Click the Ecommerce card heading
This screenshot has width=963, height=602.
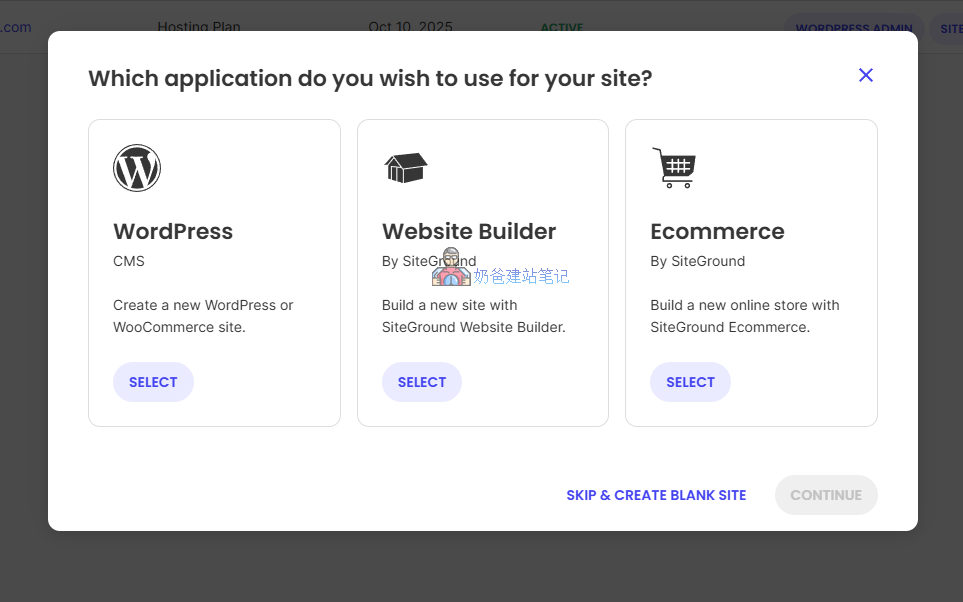coord(717,231)
